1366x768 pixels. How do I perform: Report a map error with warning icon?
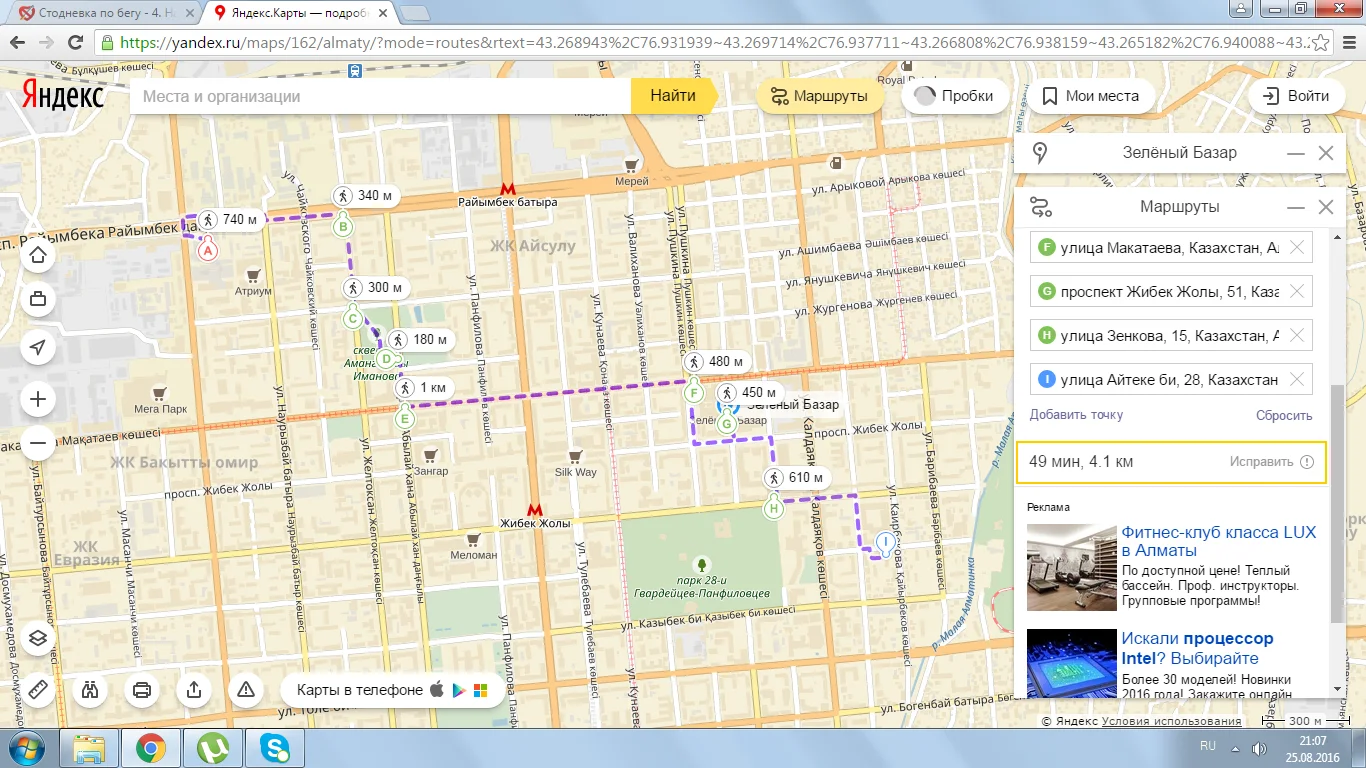tap(245, 690)
